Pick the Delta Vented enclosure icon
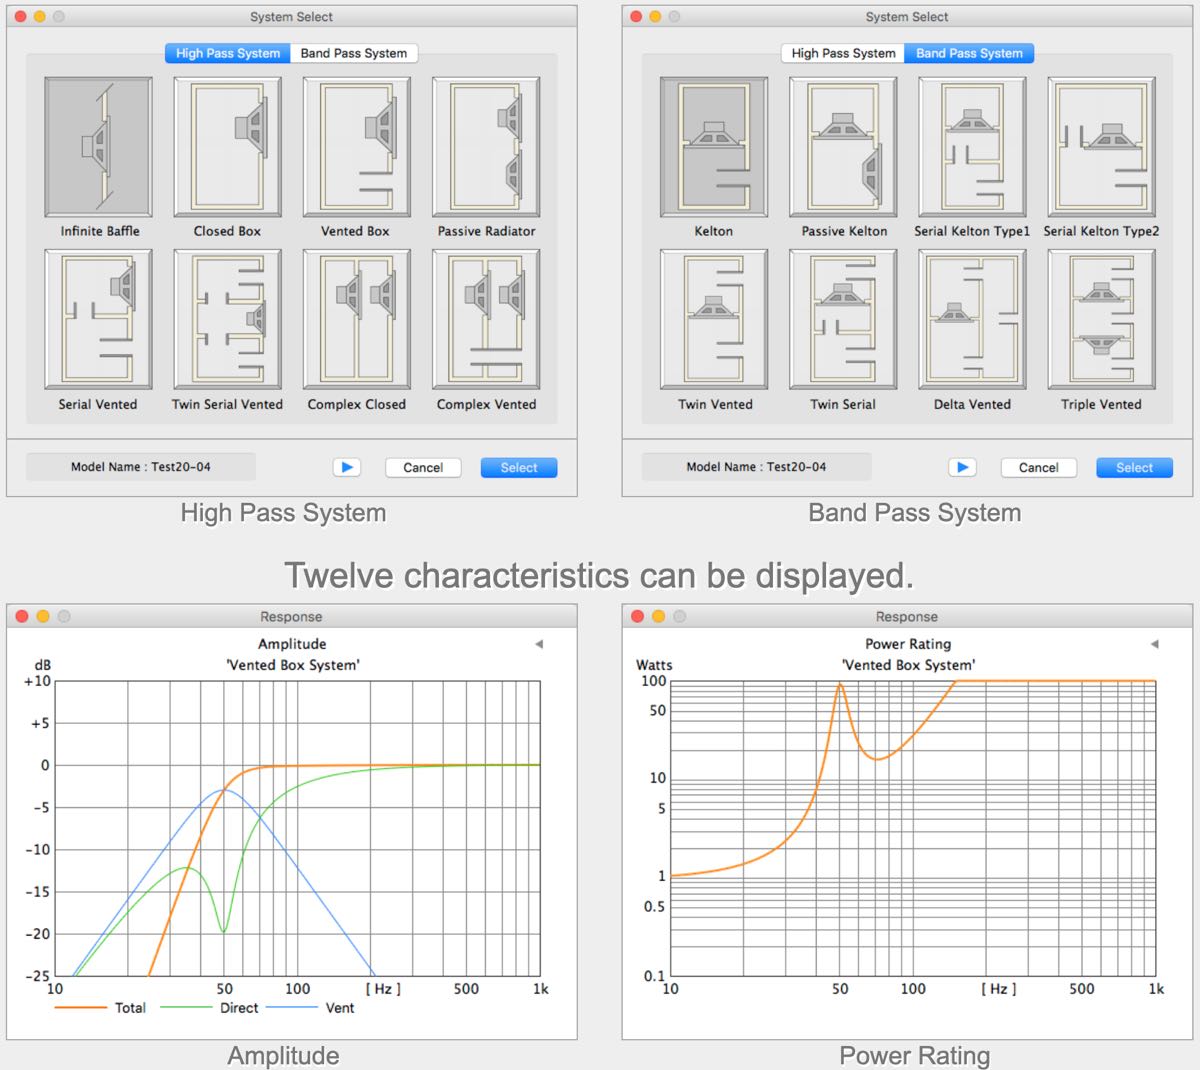Viewport: 1200px width, 1070px height. (972, 319)
